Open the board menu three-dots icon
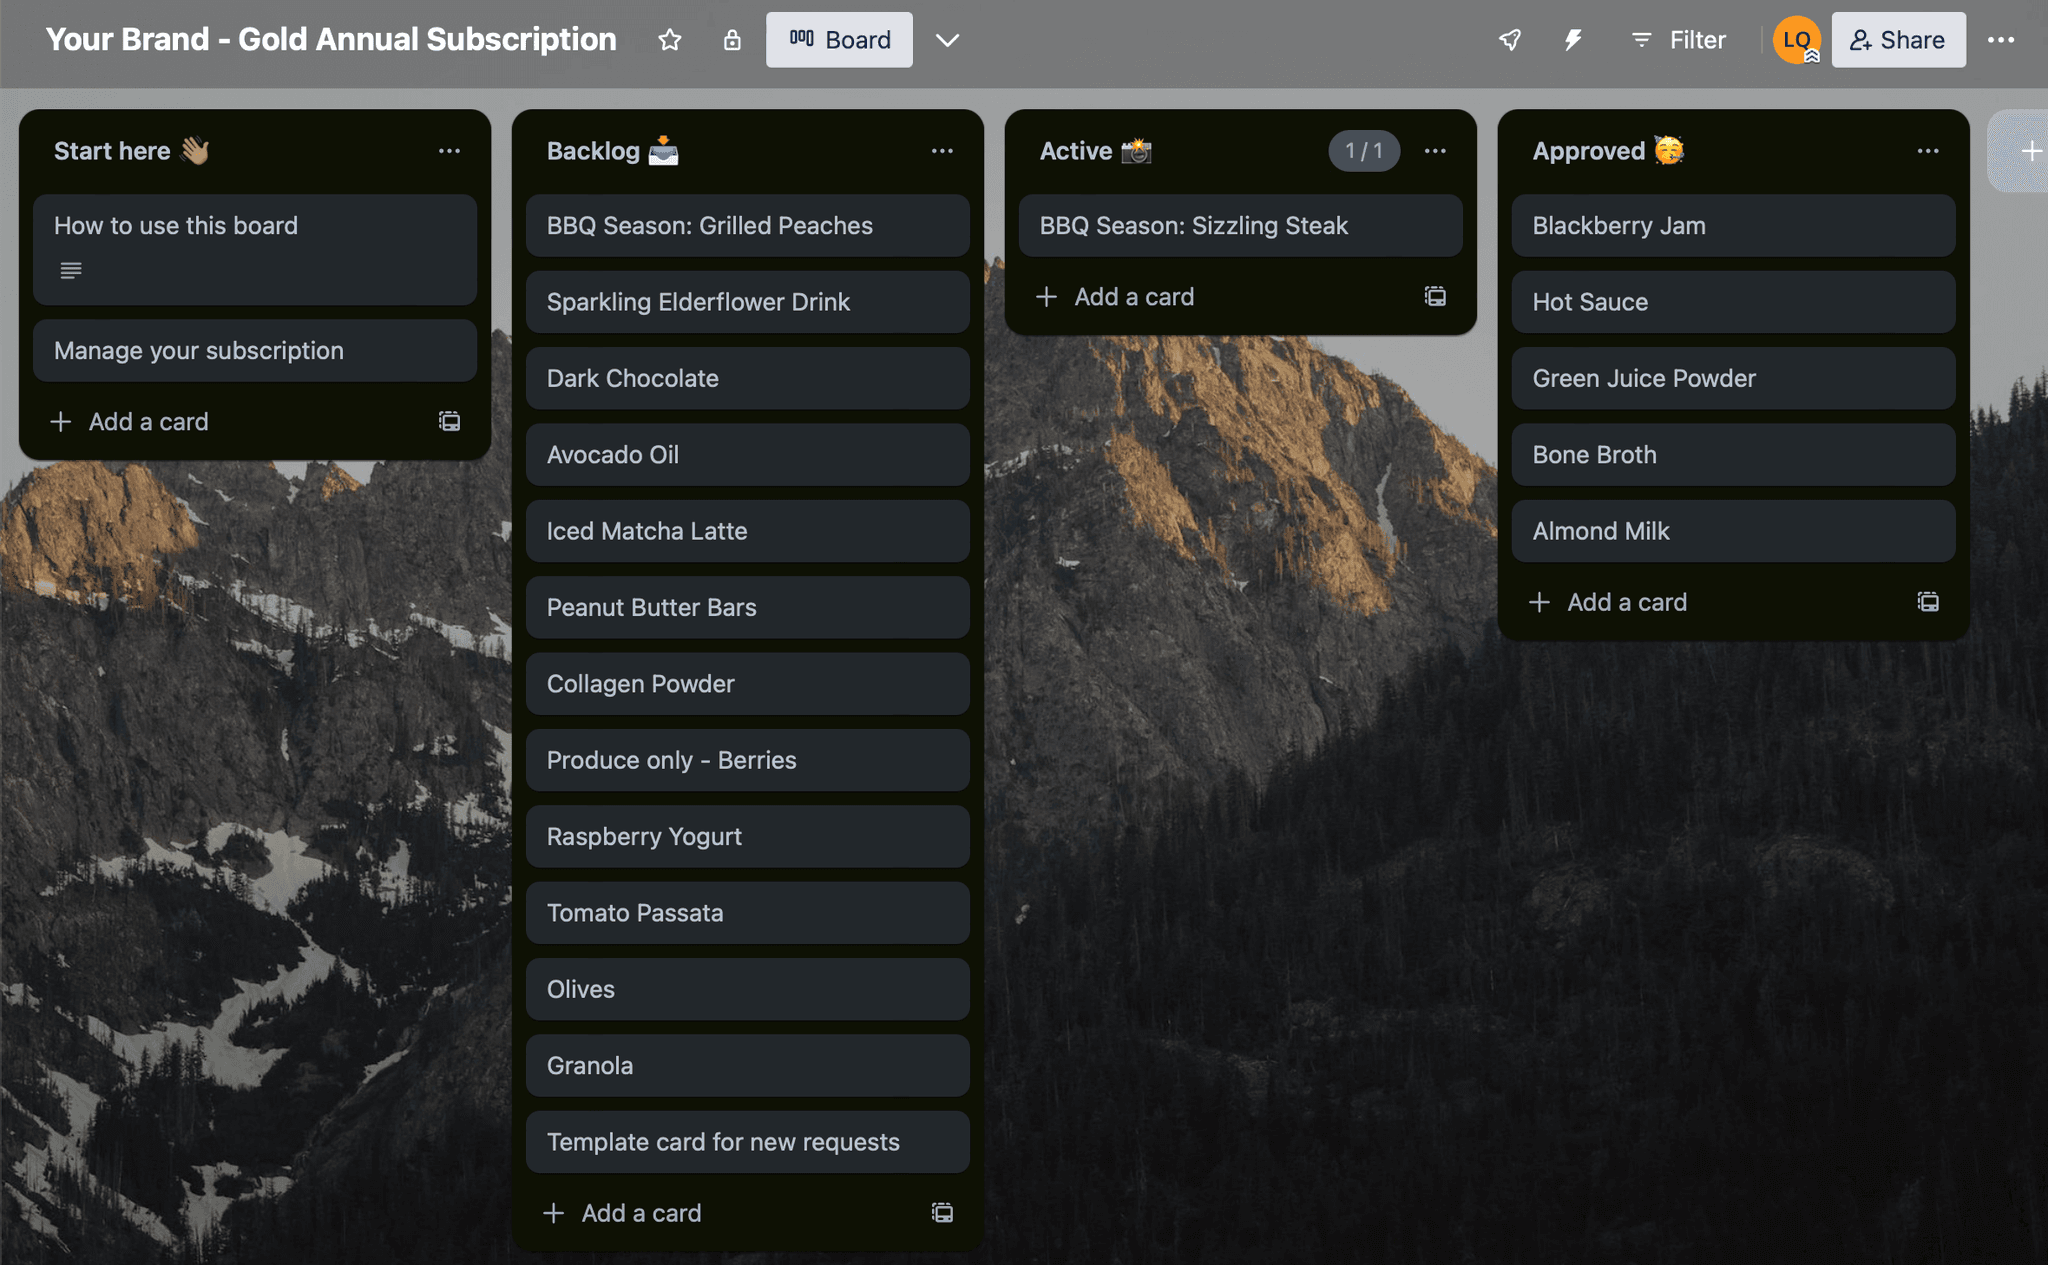This screenshot has width=2048, height=1265. 2001,40
